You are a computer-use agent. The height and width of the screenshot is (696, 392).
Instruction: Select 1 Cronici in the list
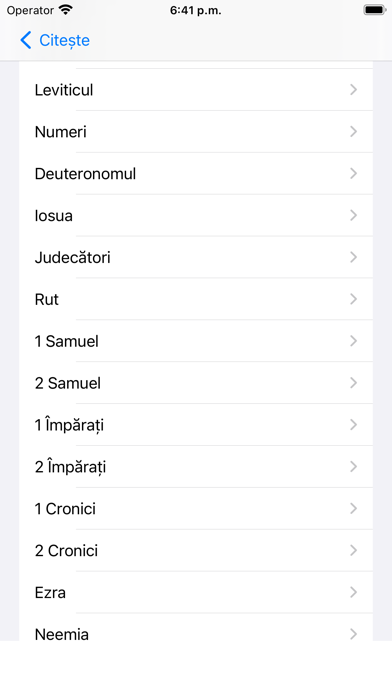(196, 509)
